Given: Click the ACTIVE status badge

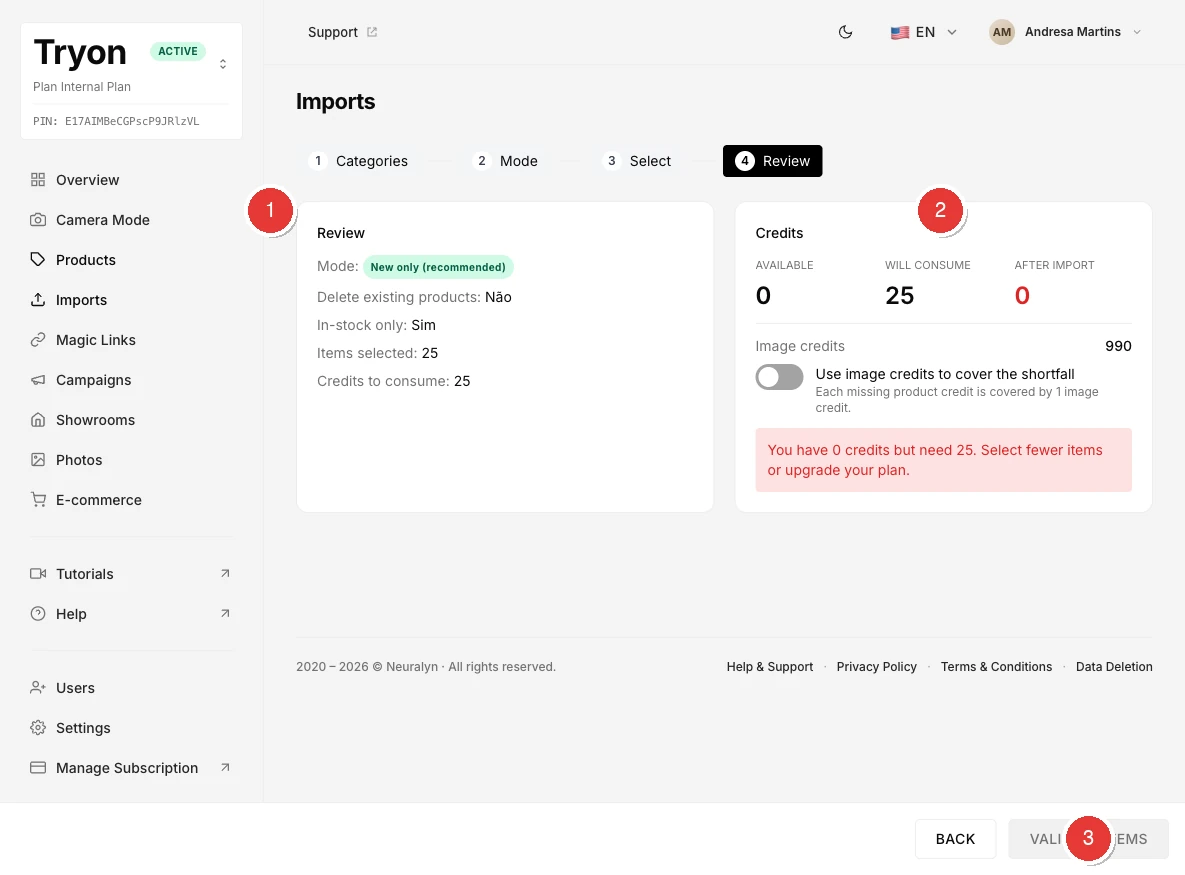Looking at the screenshot, I should tap(178, 51).
